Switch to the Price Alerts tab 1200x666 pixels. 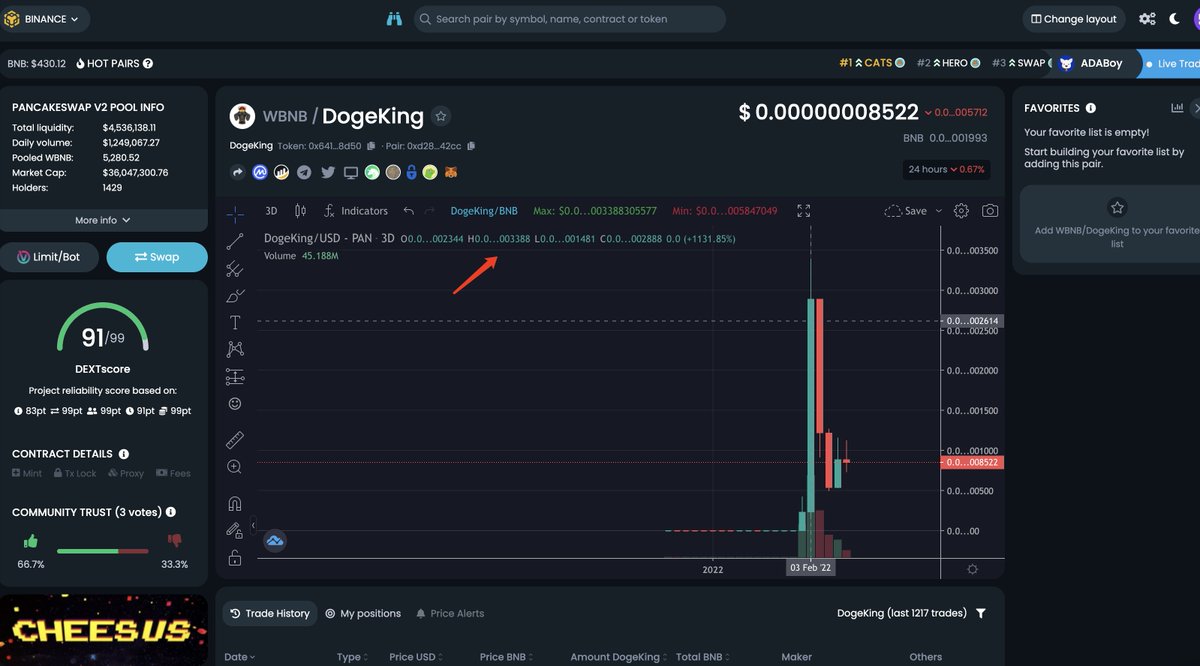[450, 613]
